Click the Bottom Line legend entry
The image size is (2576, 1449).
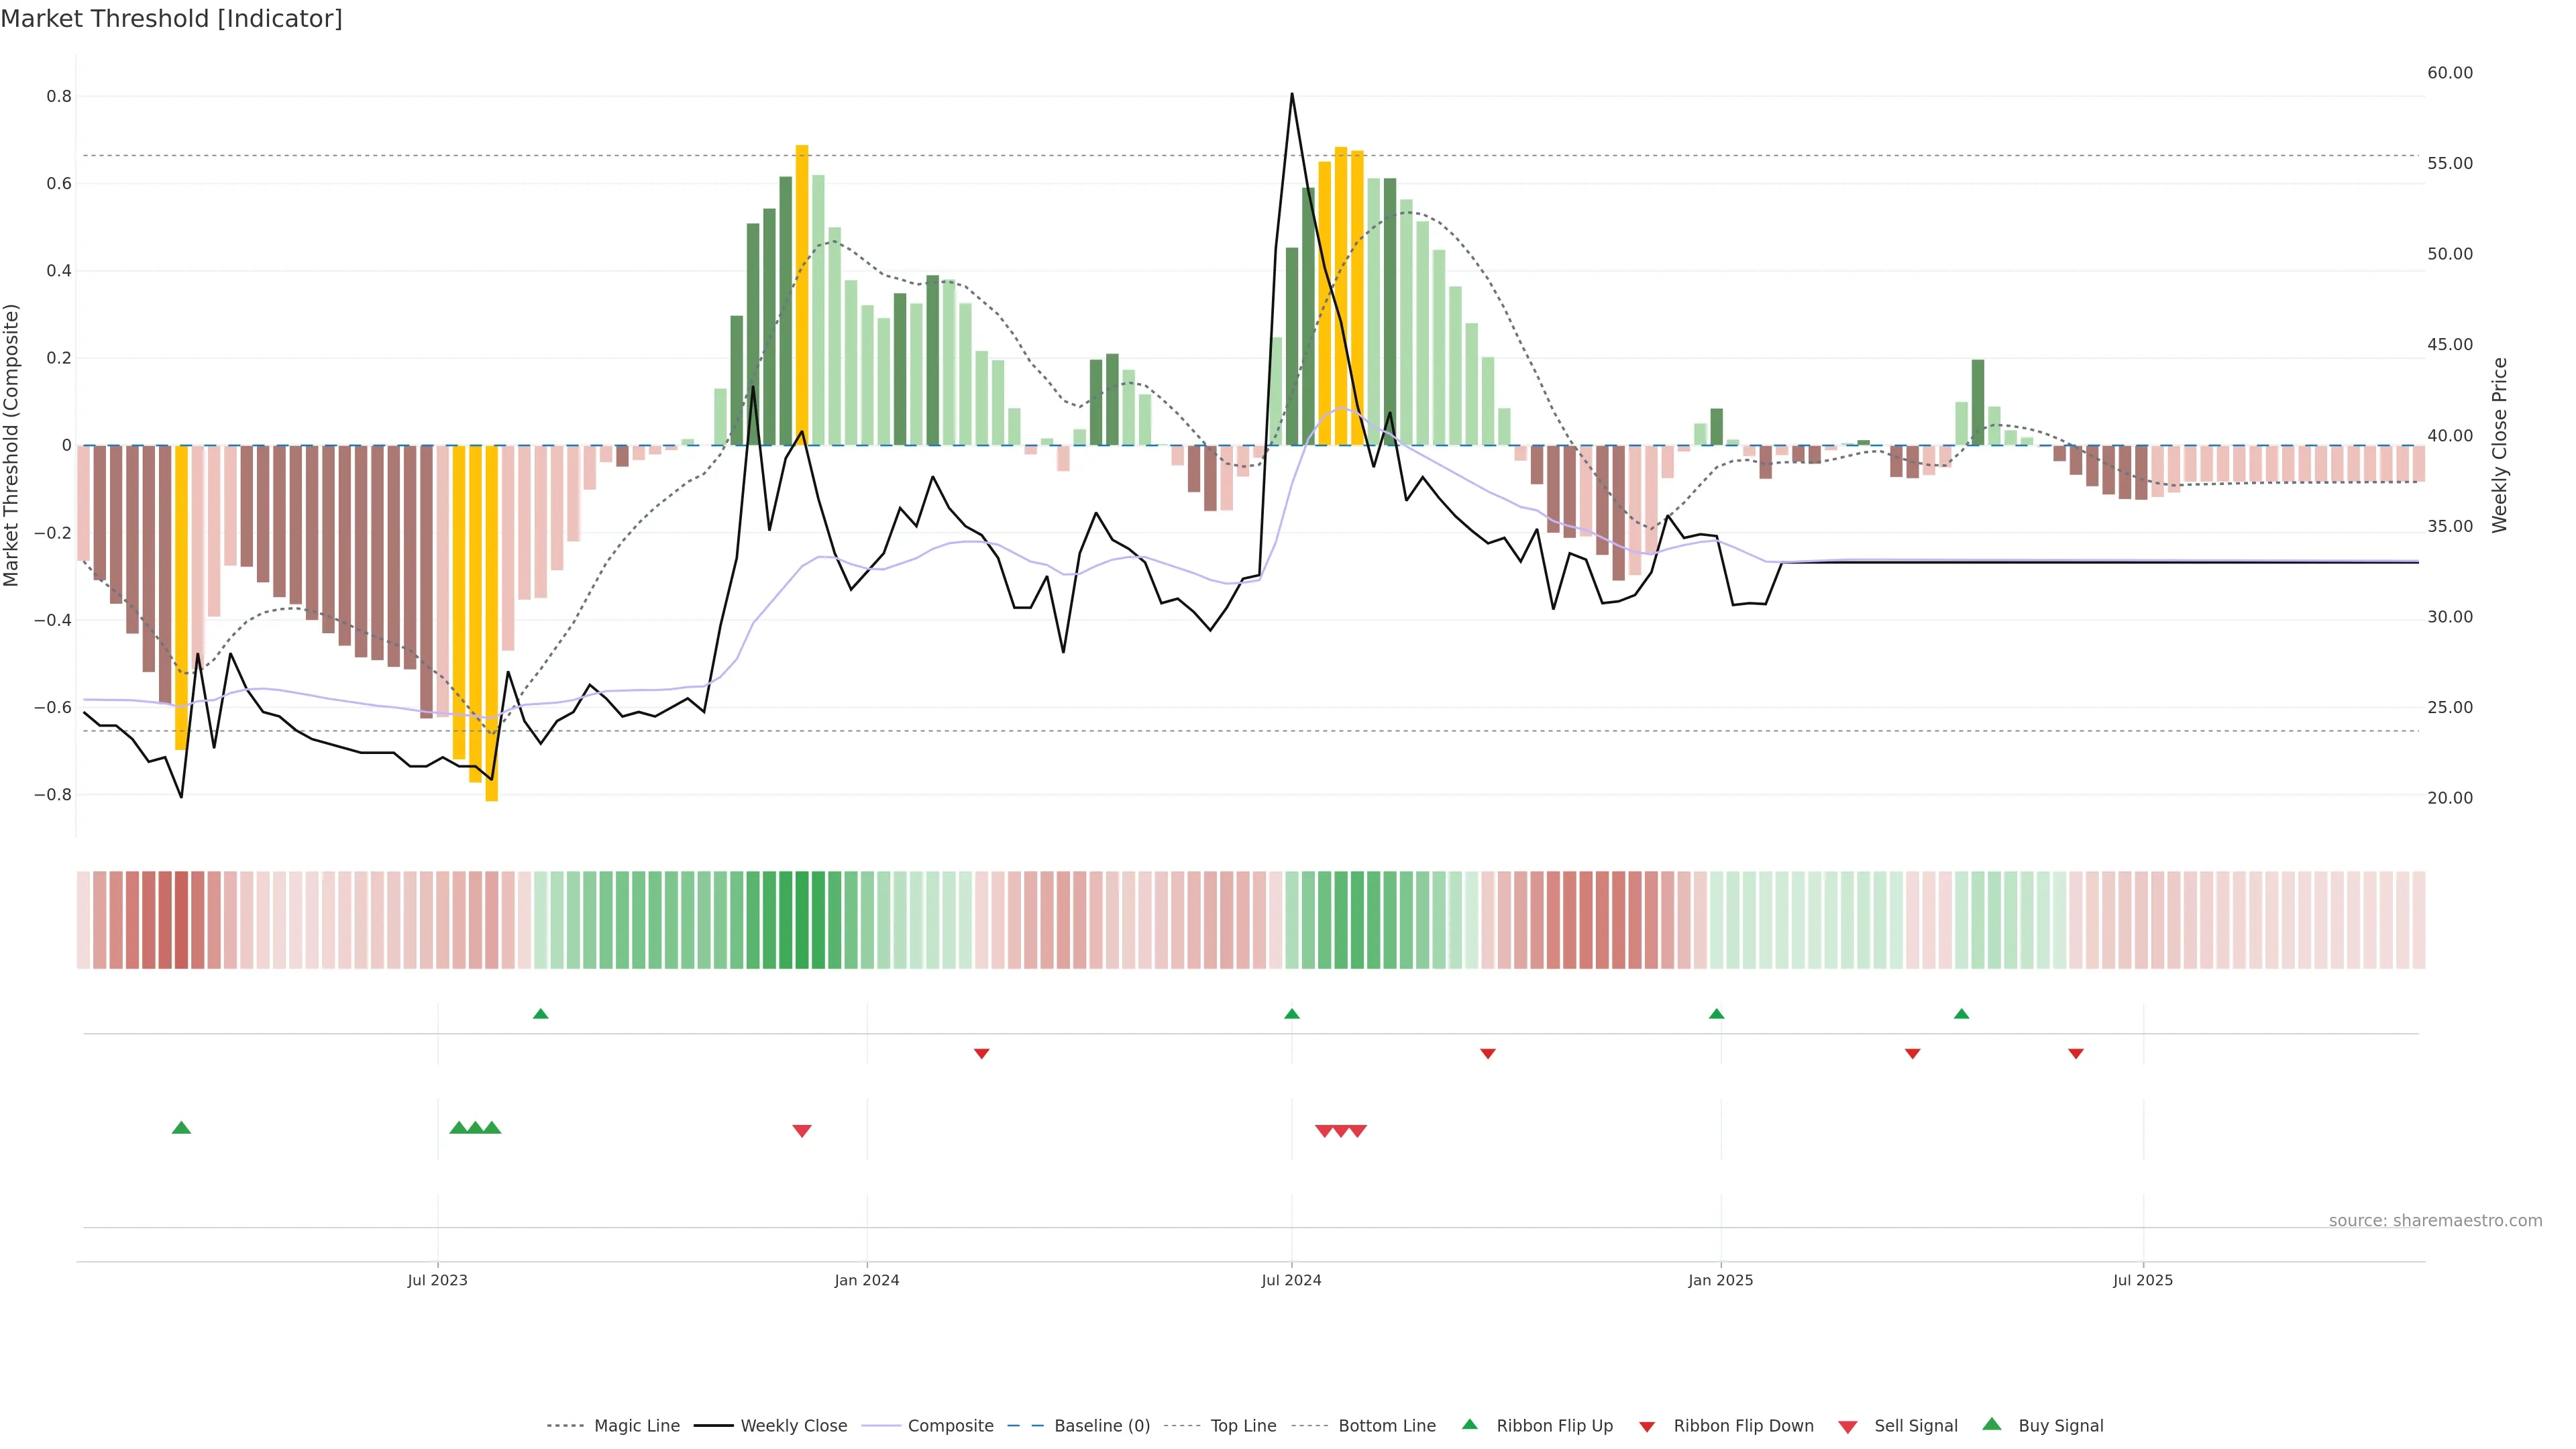pyautogui.click(x=1386, y=1426)
